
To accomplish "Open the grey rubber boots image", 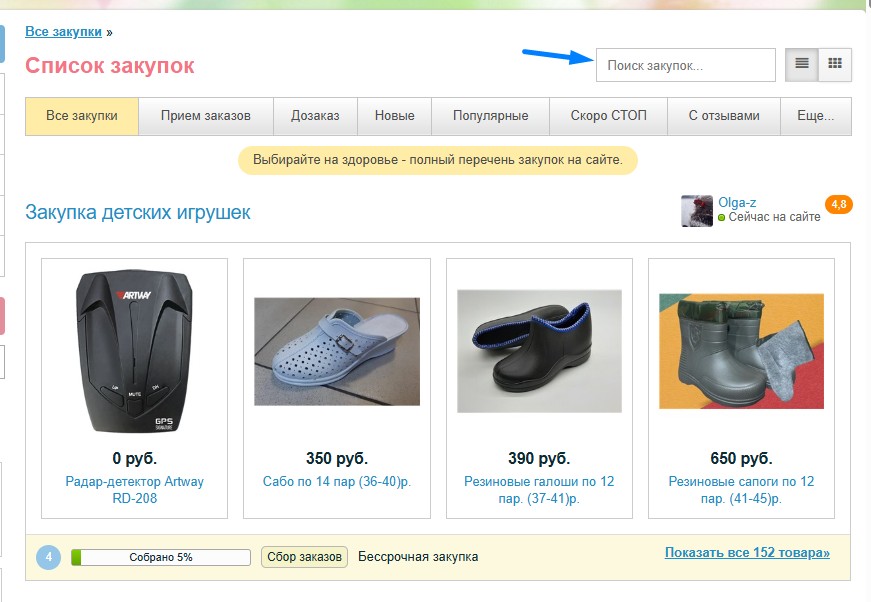I will point(741,351).
